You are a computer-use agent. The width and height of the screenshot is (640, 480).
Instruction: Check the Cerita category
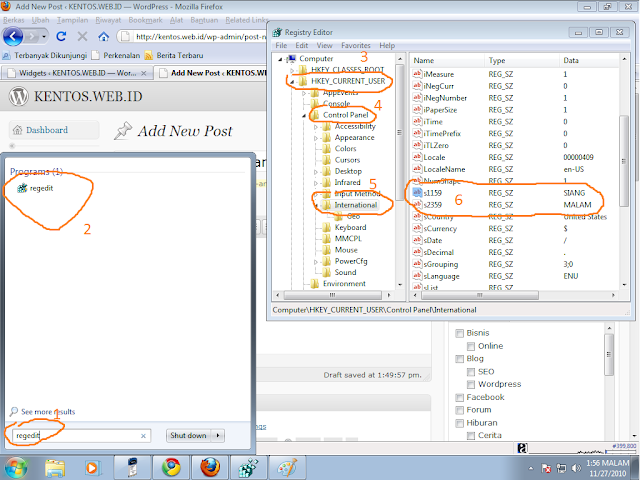[x=471, y=436]
